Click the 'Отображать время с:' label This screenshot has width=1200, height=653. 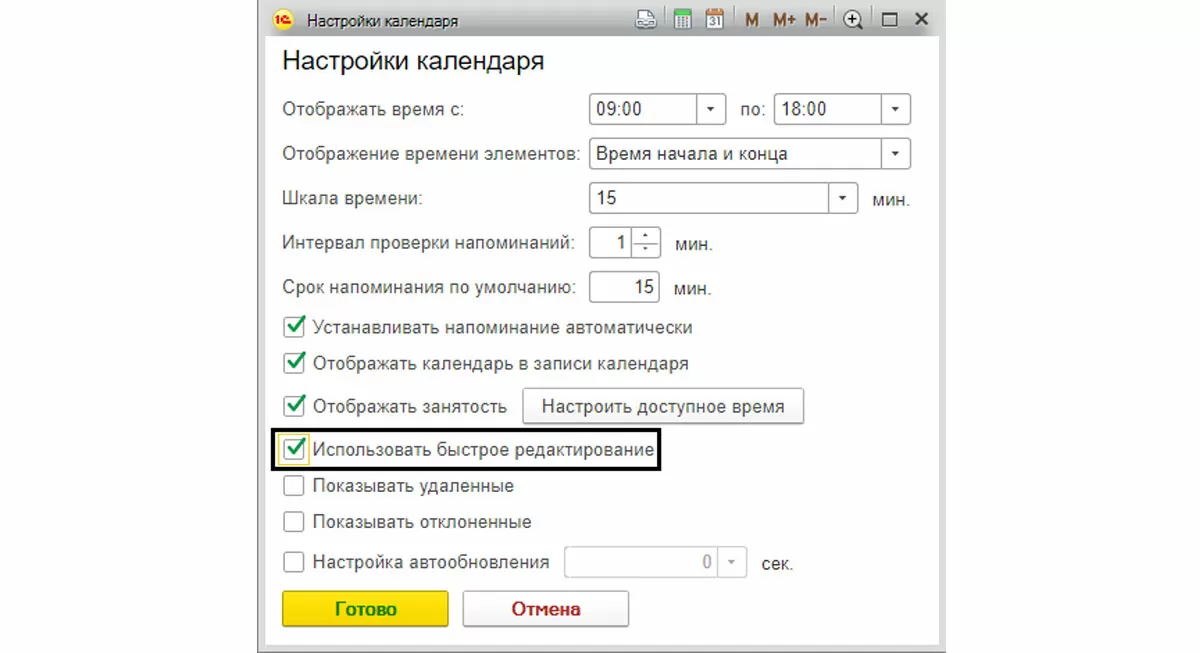pyautogui.click(x=374, y=110)
